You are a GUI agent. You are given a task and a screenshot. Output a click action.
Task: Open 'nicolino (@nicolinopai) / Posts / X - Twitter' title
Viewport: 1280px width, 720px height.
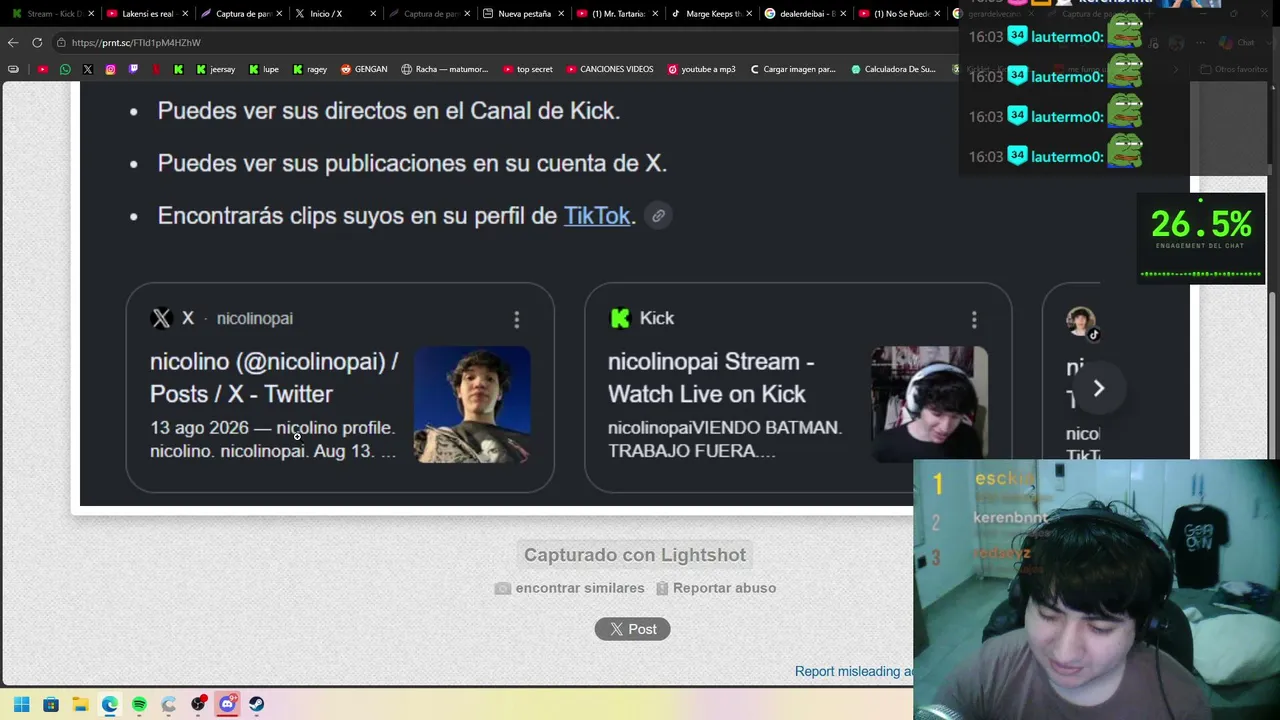[x=274, y=378]
